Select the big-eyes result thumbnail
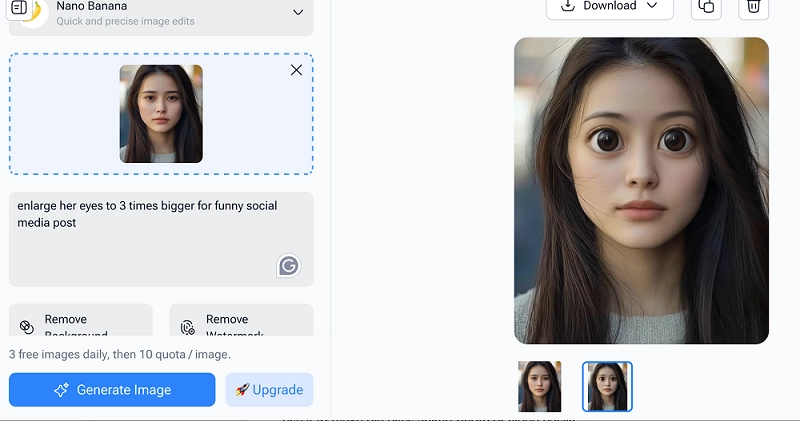The width and height of the screenshot is (800, 421). (607, 386)
